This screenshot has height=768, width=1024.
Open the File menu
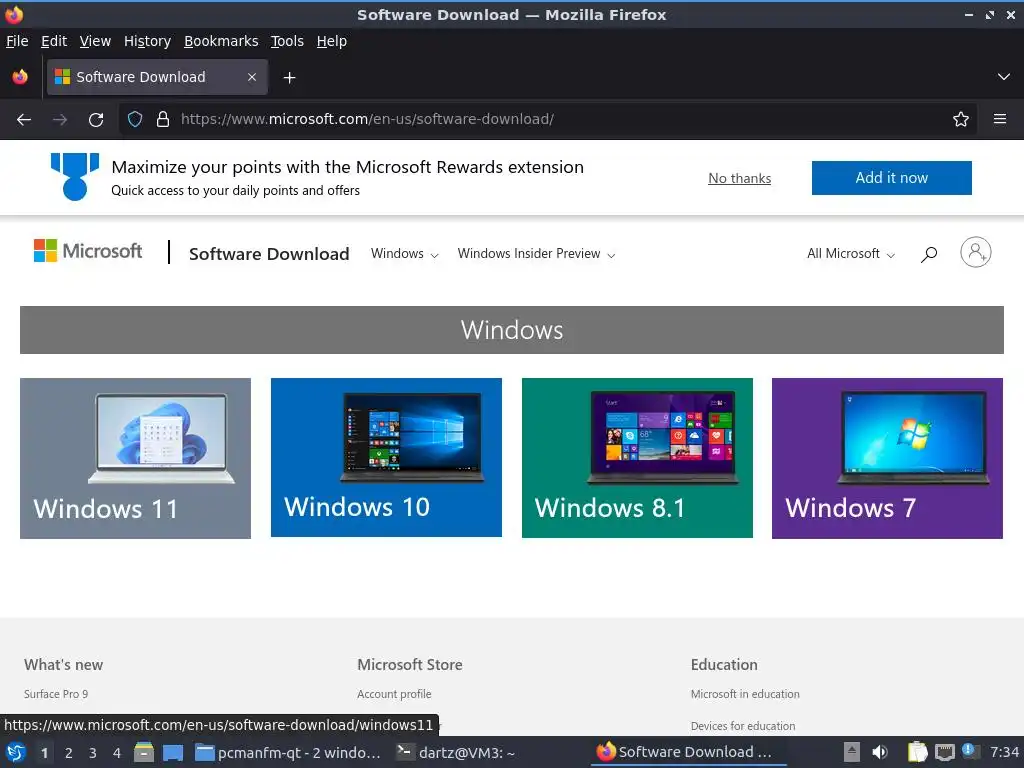[x=17, y=41]
